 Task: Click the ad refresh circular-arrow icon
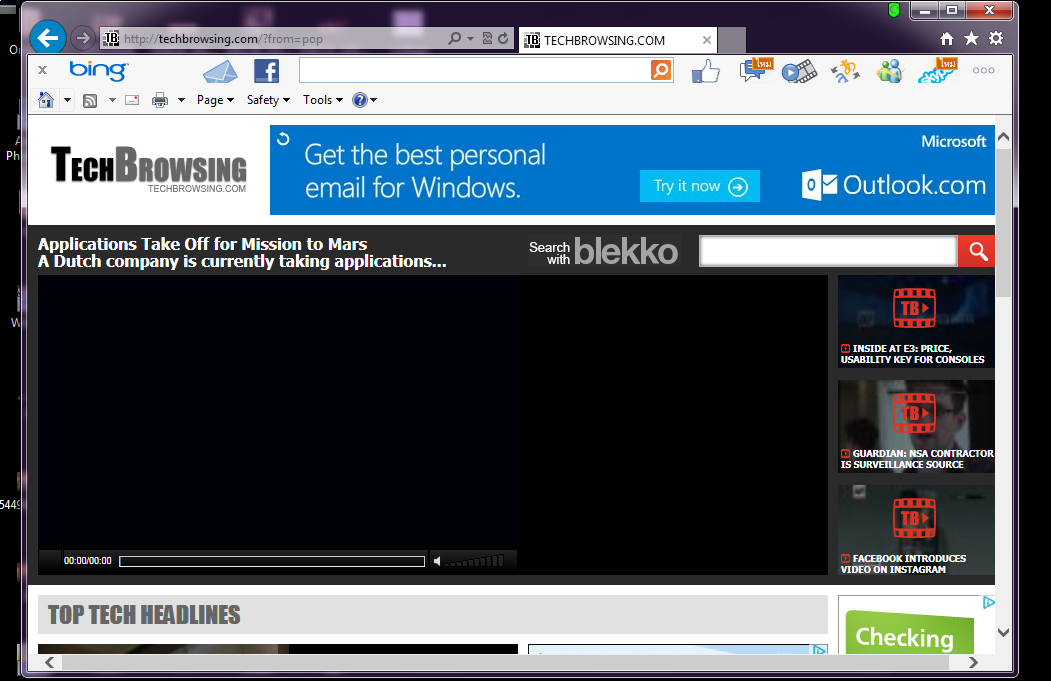tap(284, 139)
